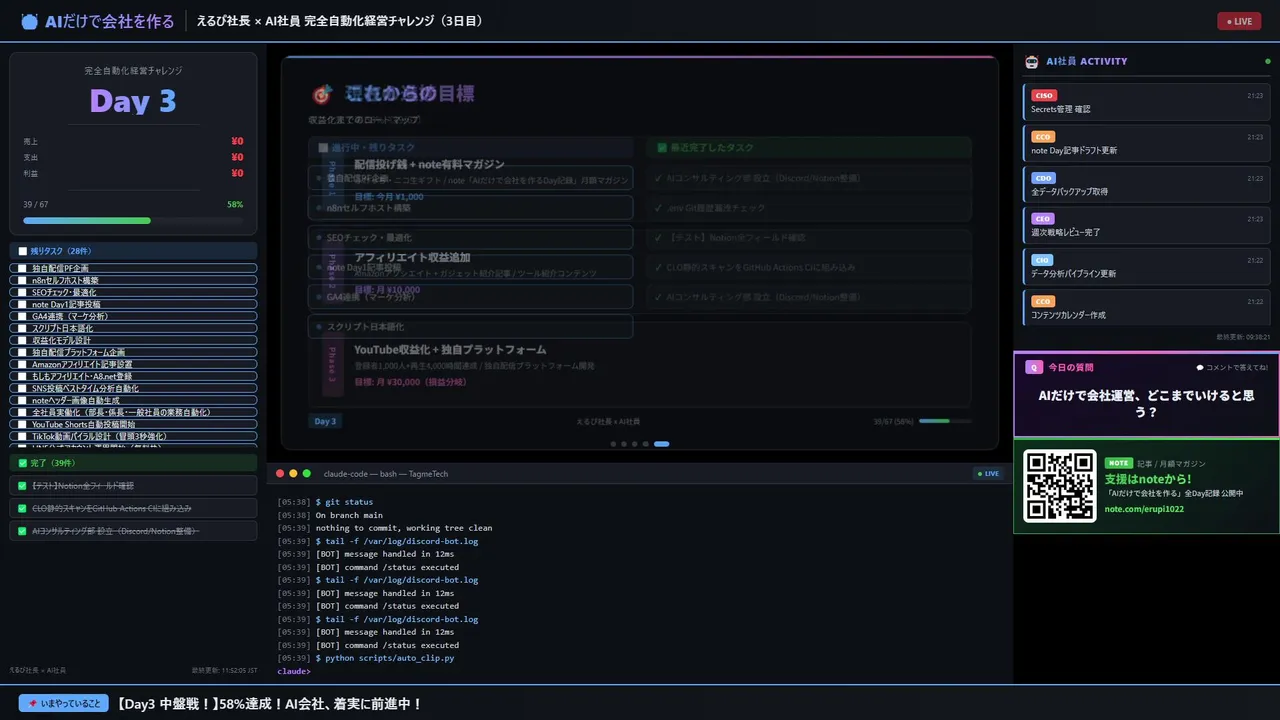This screenshot has width=1280, height=720.
Task: Click the comment bubble icon near コメントで答えてね
Action: [x=1200, y=367]
